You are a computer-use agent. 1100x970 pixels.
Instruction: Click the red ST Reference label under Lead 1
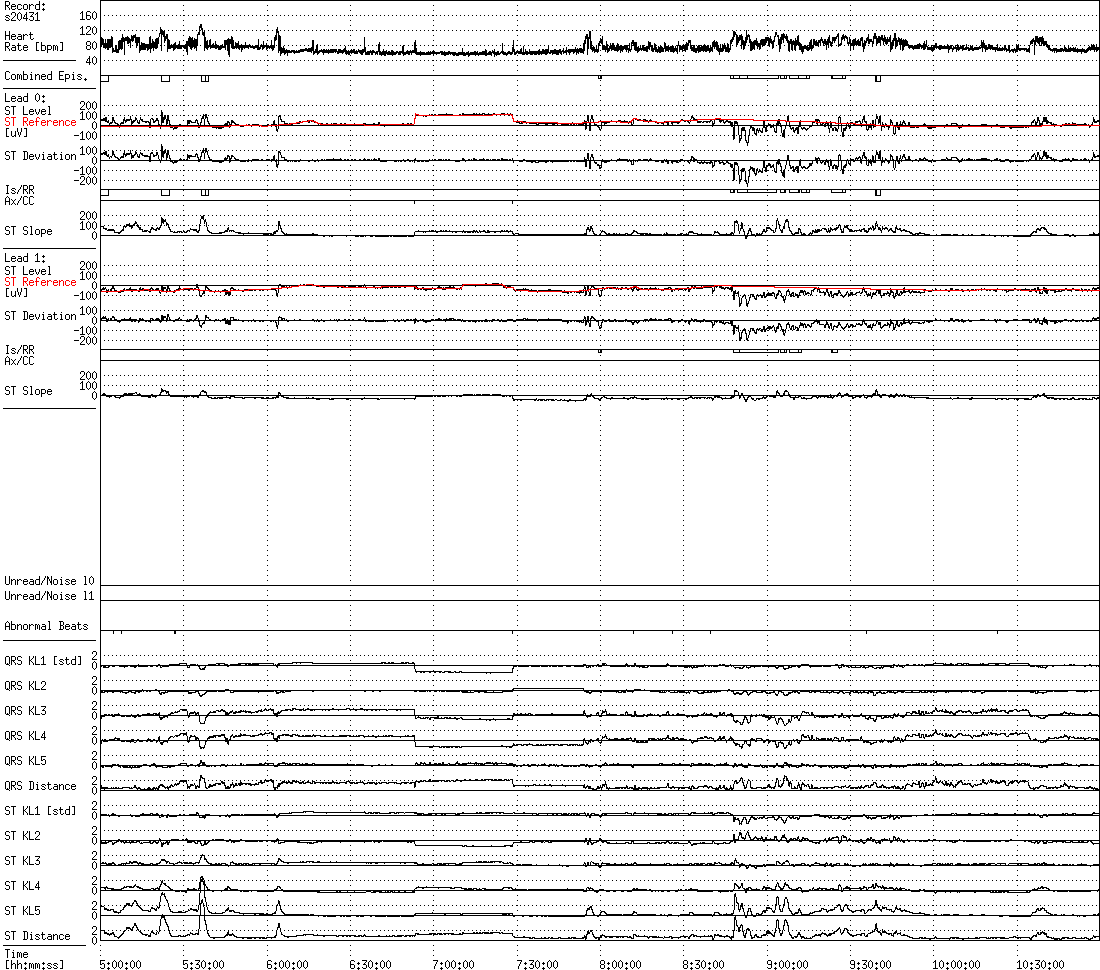[x=40, y=282]
